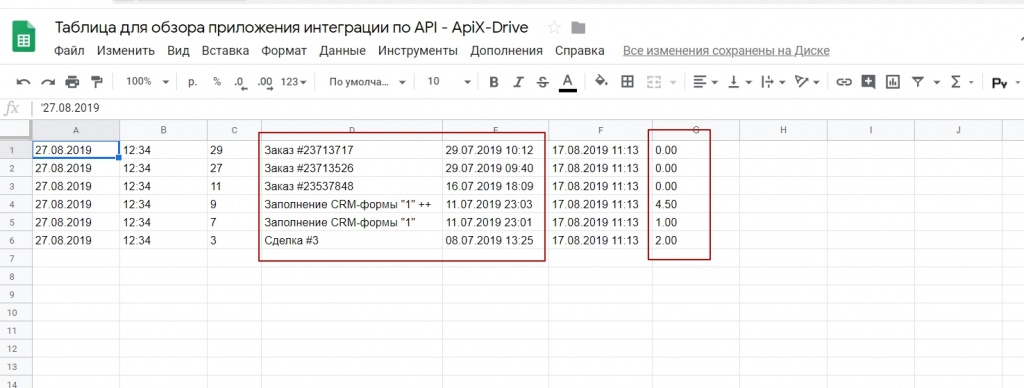Toggle bold formatting
This screenshot has height=388, width=1024.
[x=494, y=82]
